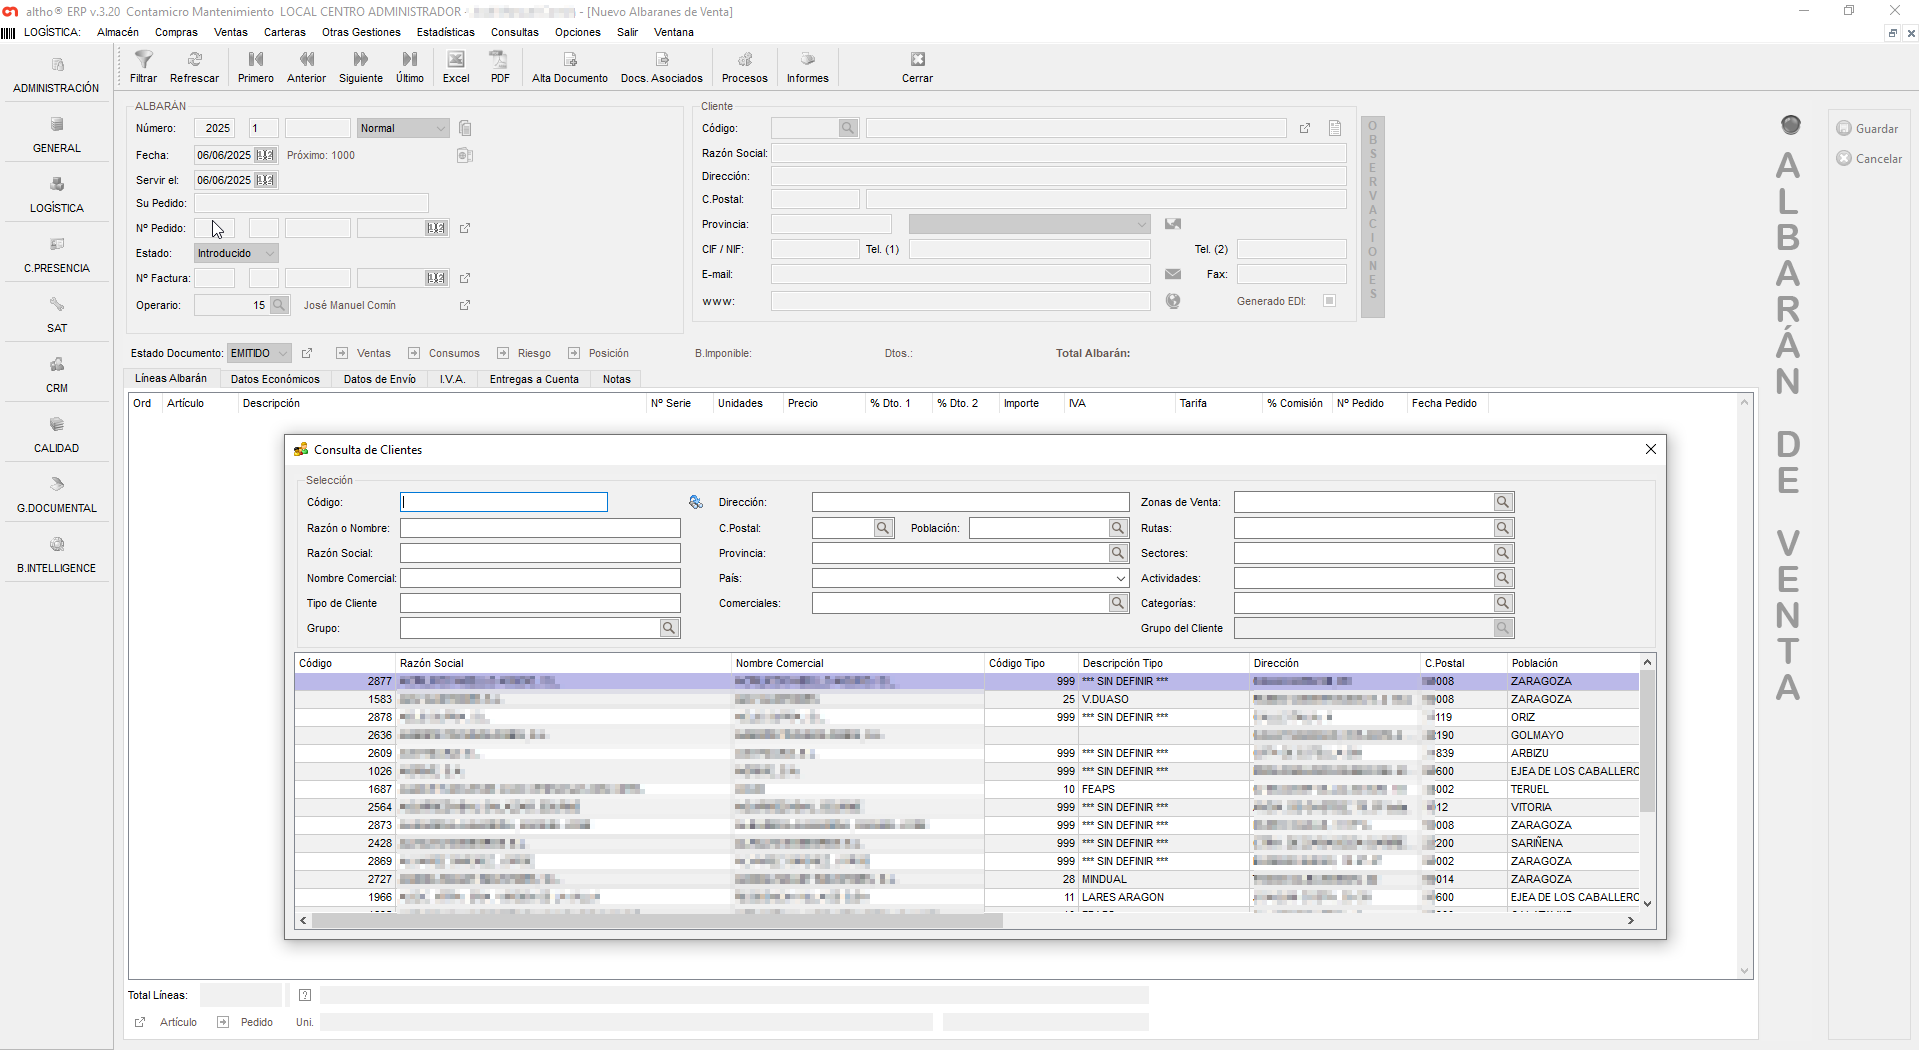This screenshot has width=1919, height=1050.
Task: Click the Cancelar button
Action: point(1869,159)
